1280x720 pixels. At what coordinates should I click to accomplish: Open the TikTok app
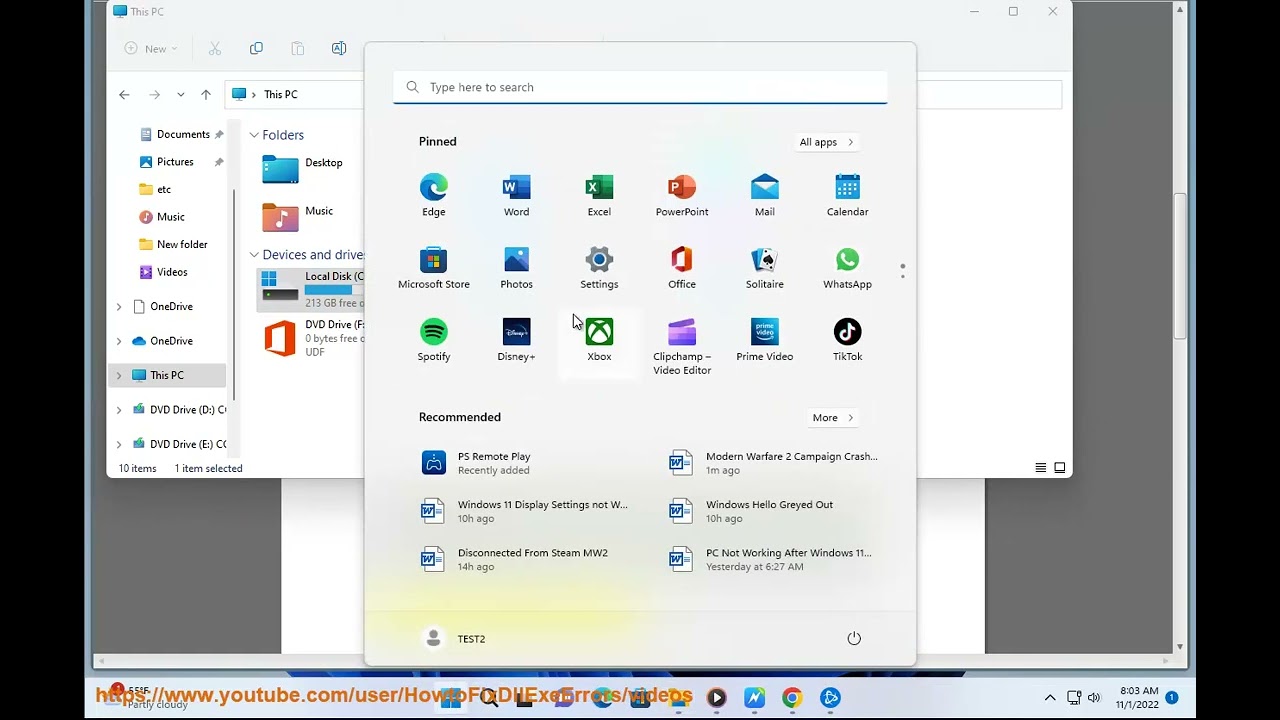[x=847, y=340]
